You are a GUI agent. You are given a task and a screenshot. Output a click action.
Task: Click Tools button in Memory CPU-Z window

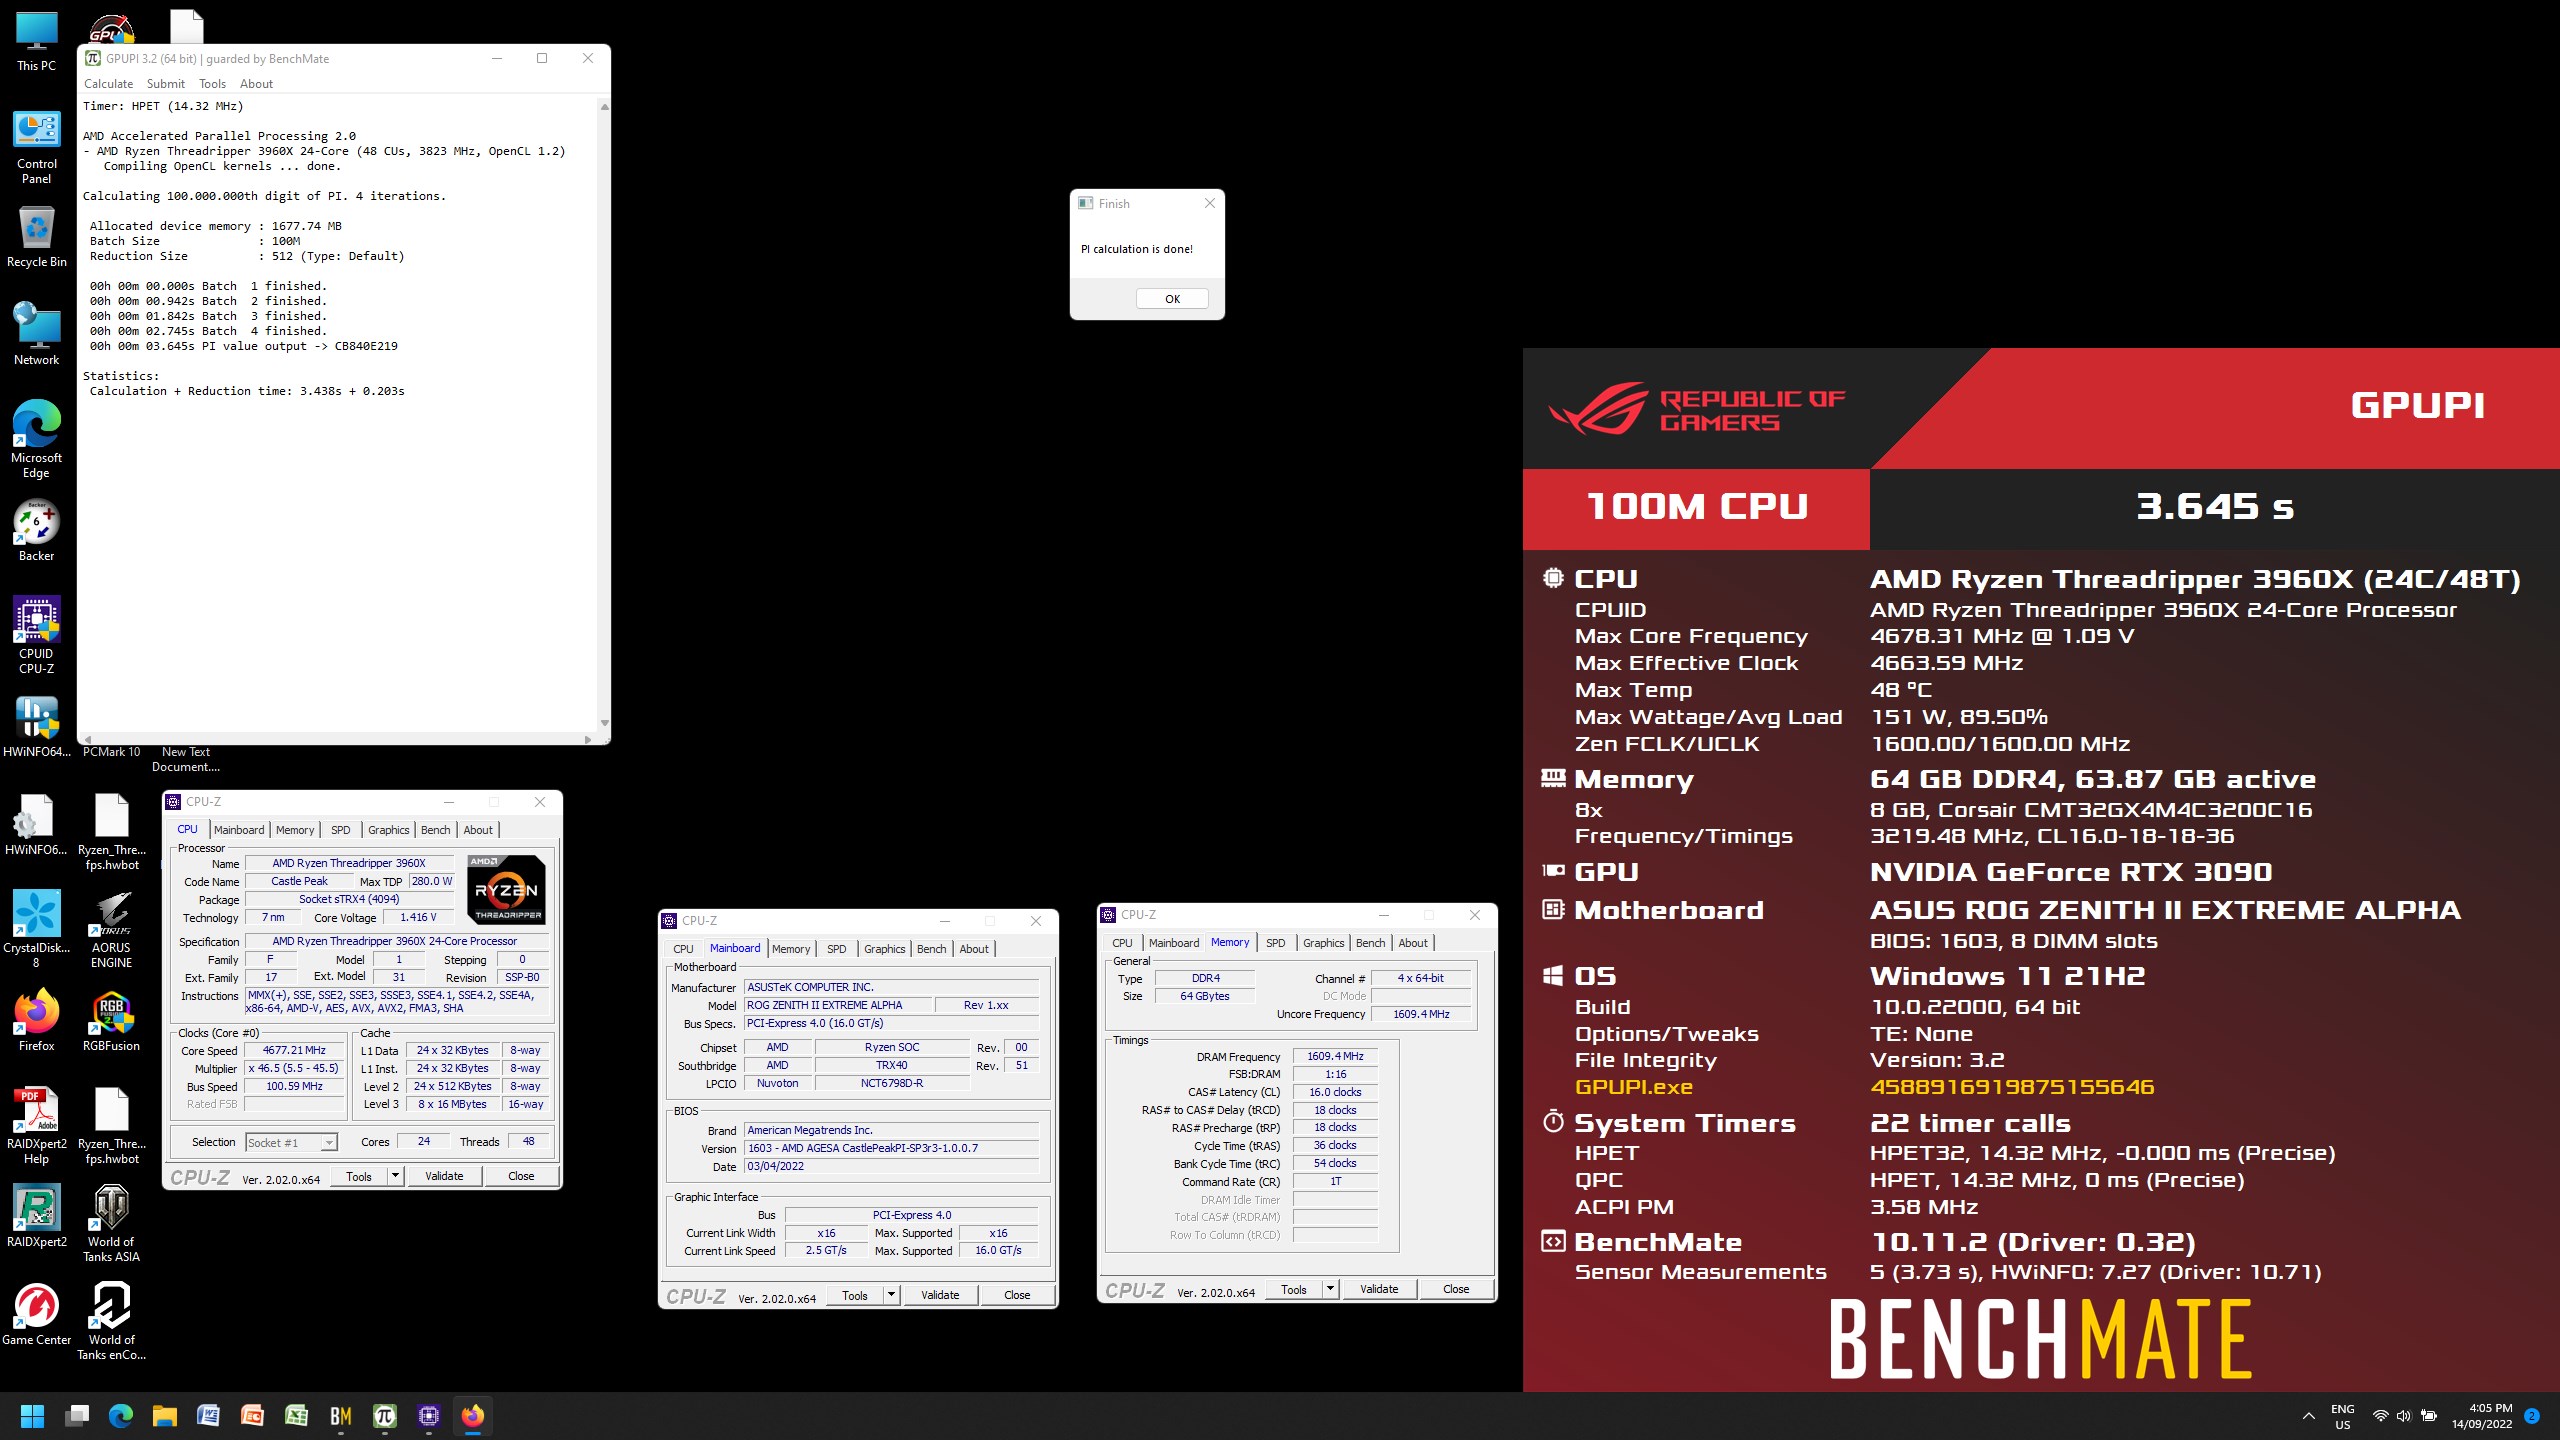1294,1289
